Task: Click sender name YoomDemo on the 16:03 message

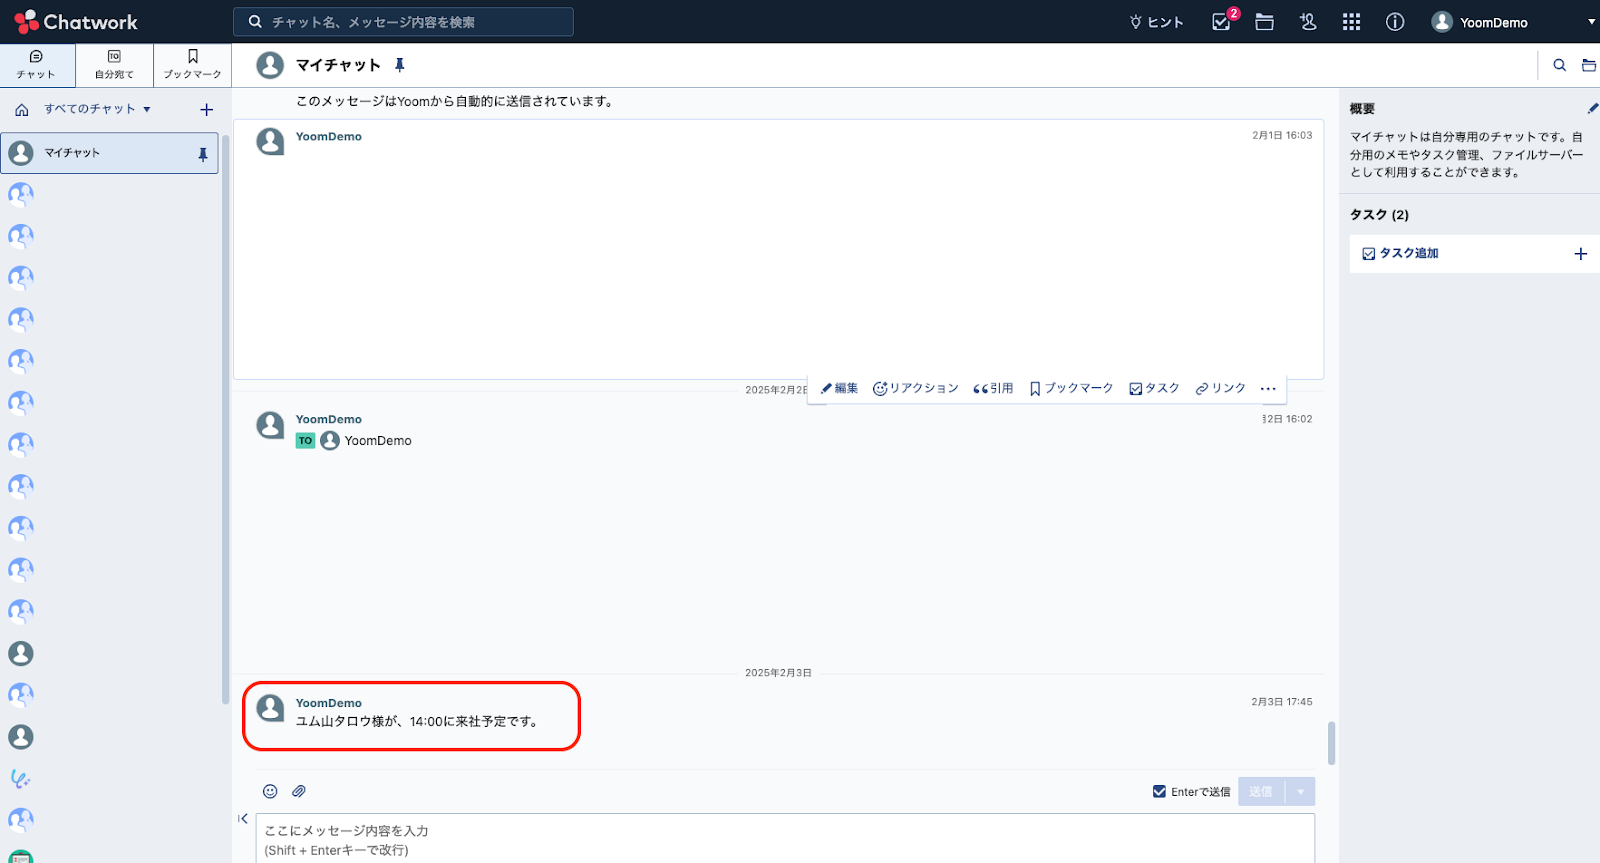Action: click(x=329, y=137)
